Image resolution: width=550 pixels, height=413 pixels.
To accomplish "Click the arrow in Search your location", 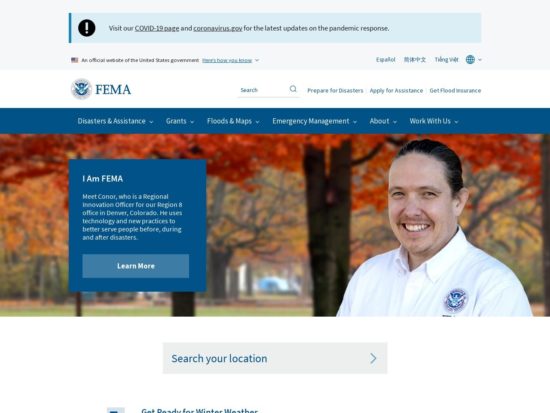I will tap(373, 358).
